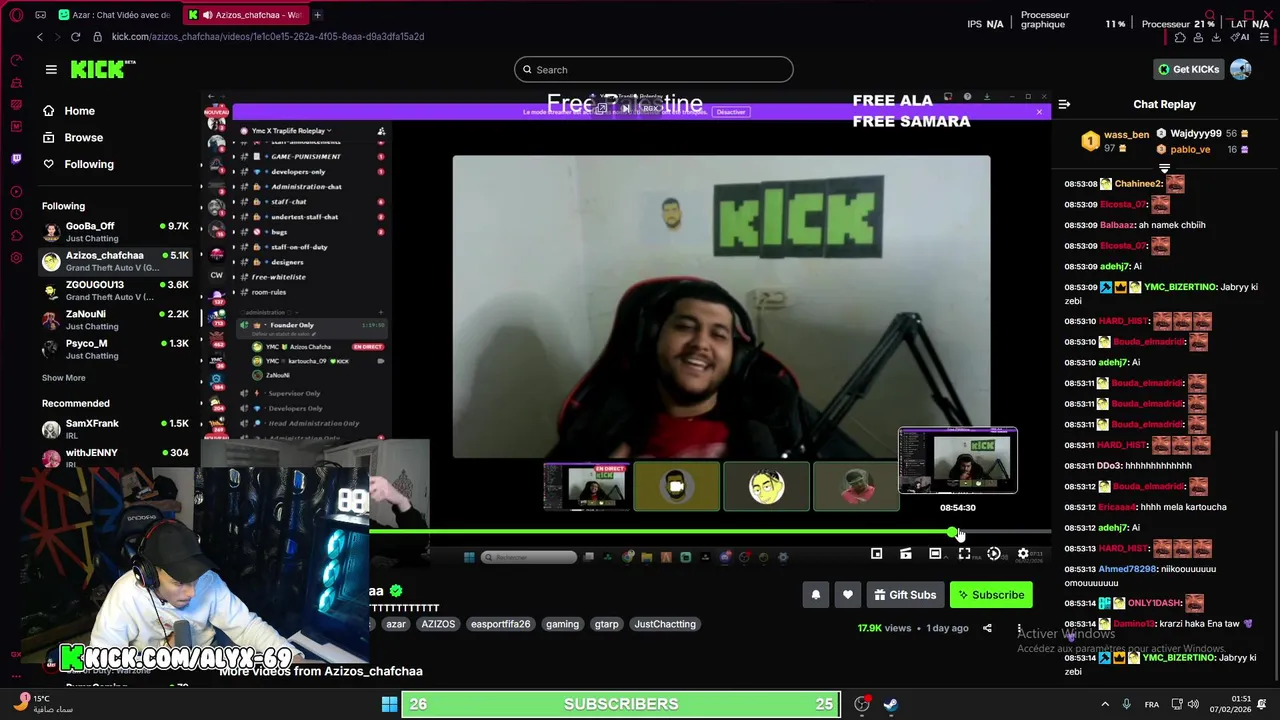Seek on the video progress bar
Viewport: 1280px width, 720px height.
pos(710,532)
